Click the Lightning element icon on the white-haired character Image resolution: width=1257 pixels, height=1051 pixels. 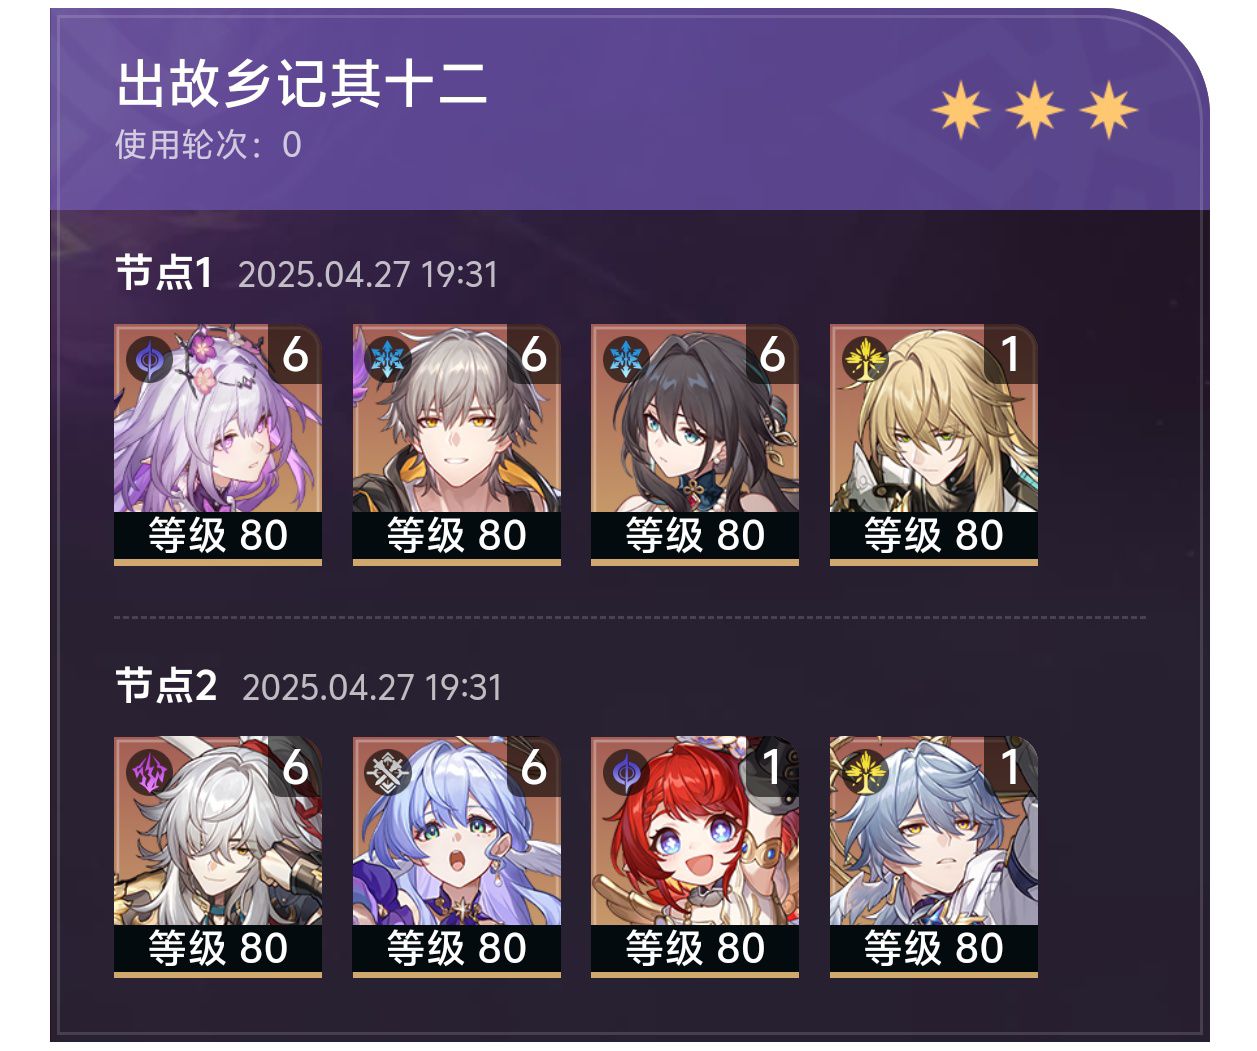pos(150,773)
